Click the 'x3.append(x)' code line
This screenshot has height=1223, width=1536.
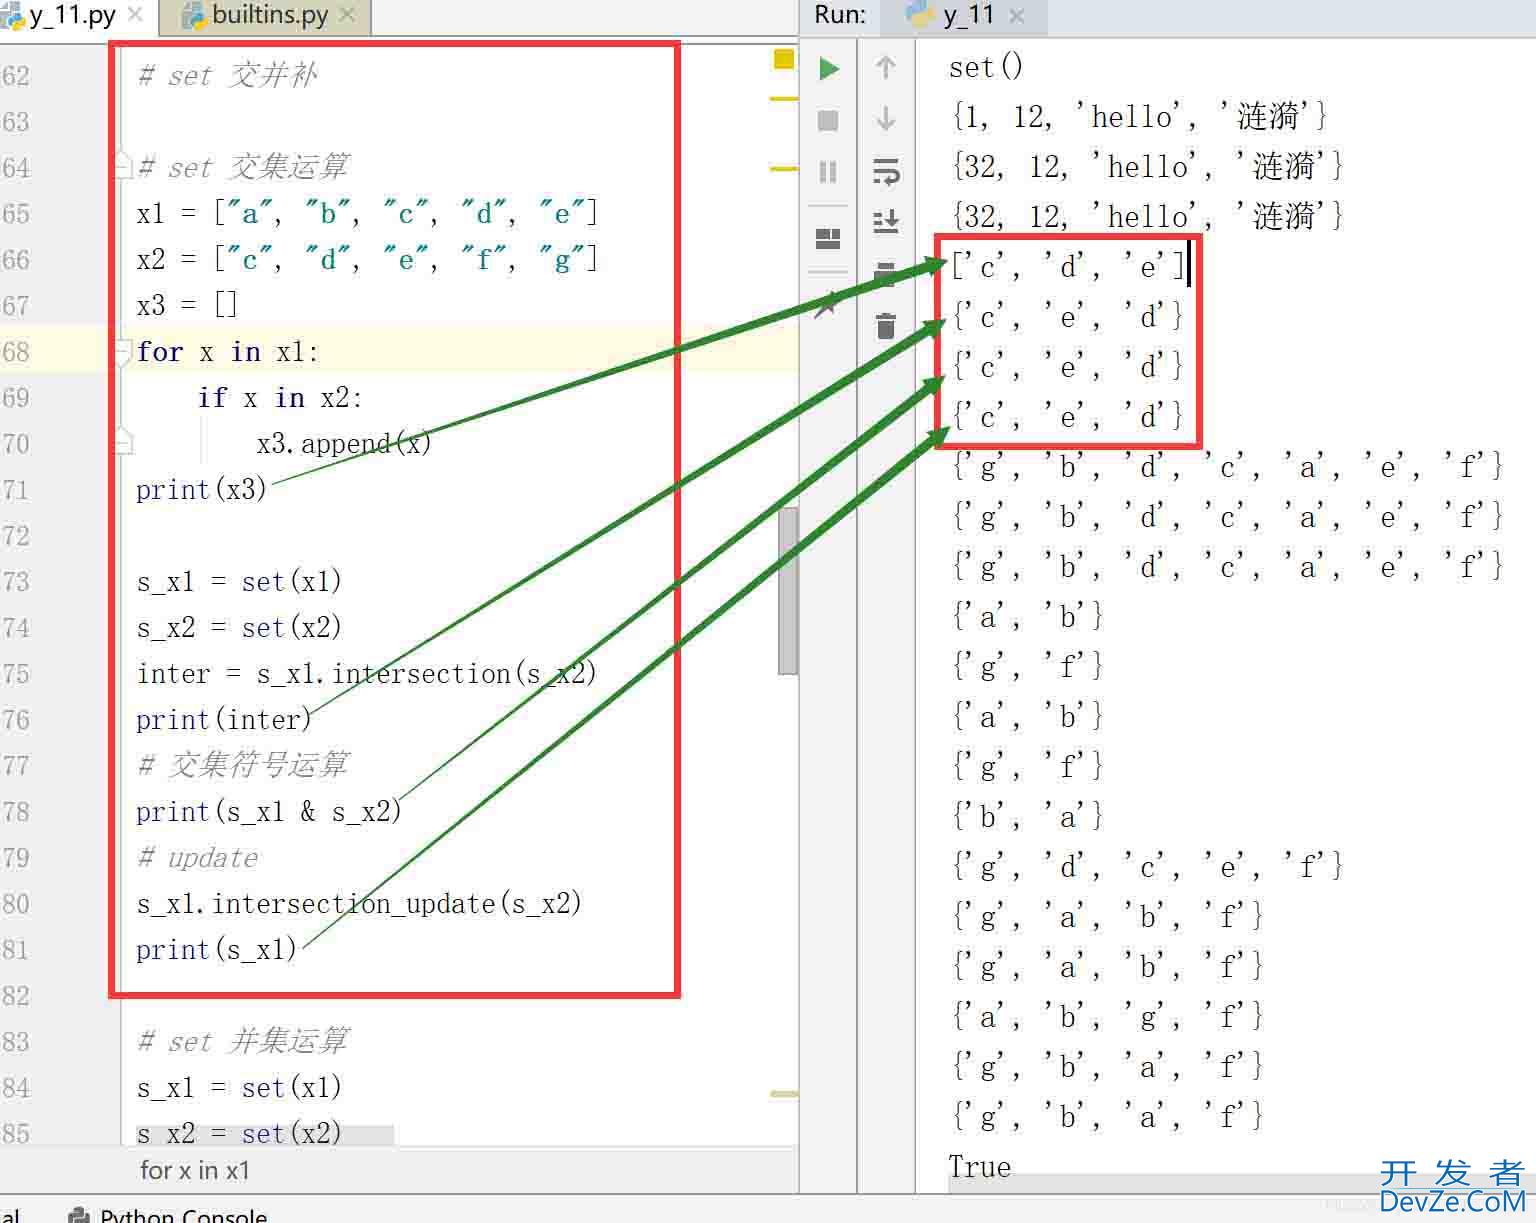(x=343, y=443)
